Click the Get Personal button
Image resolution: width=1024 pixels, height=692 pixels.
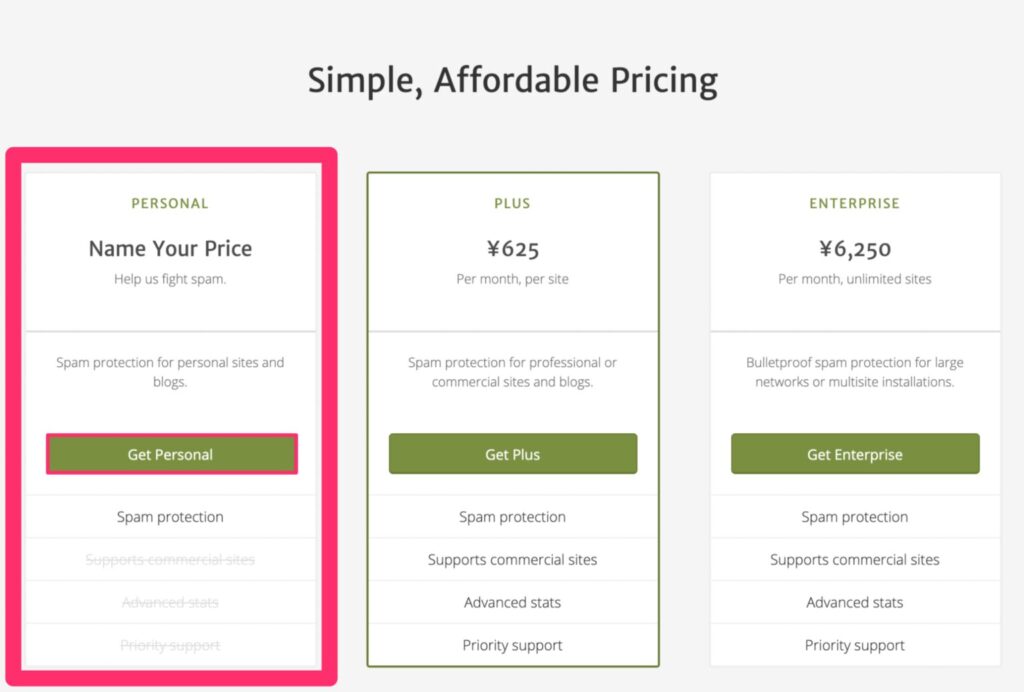[172, 454]
